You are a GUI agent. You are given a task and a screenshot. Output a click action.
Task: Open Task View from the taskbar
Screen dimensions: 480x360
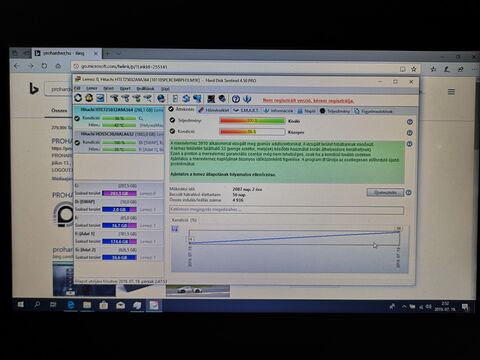pos(53,305)
